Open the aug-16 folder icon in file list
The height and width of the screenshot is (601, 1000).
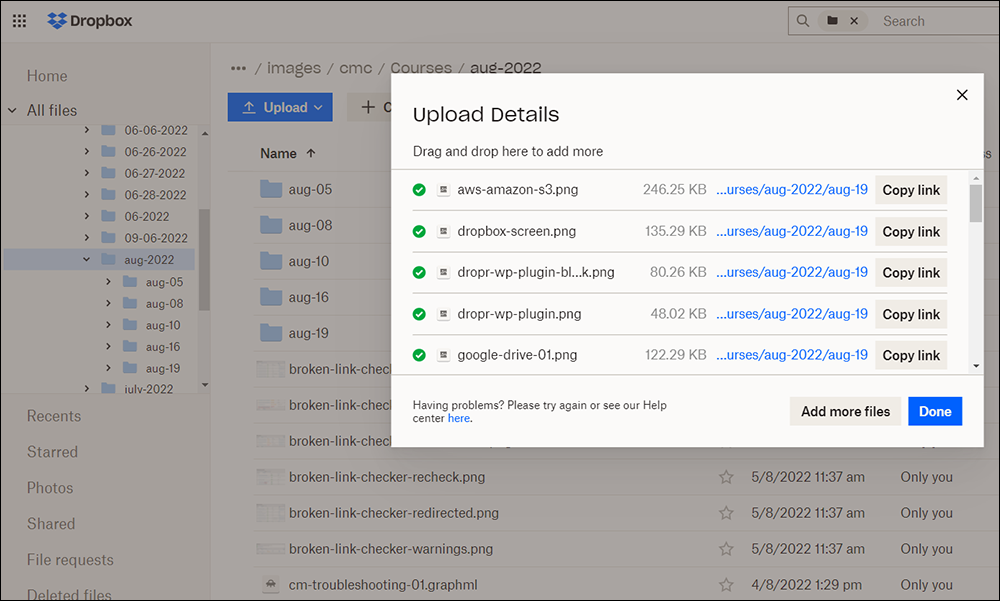tap(271, 297)
